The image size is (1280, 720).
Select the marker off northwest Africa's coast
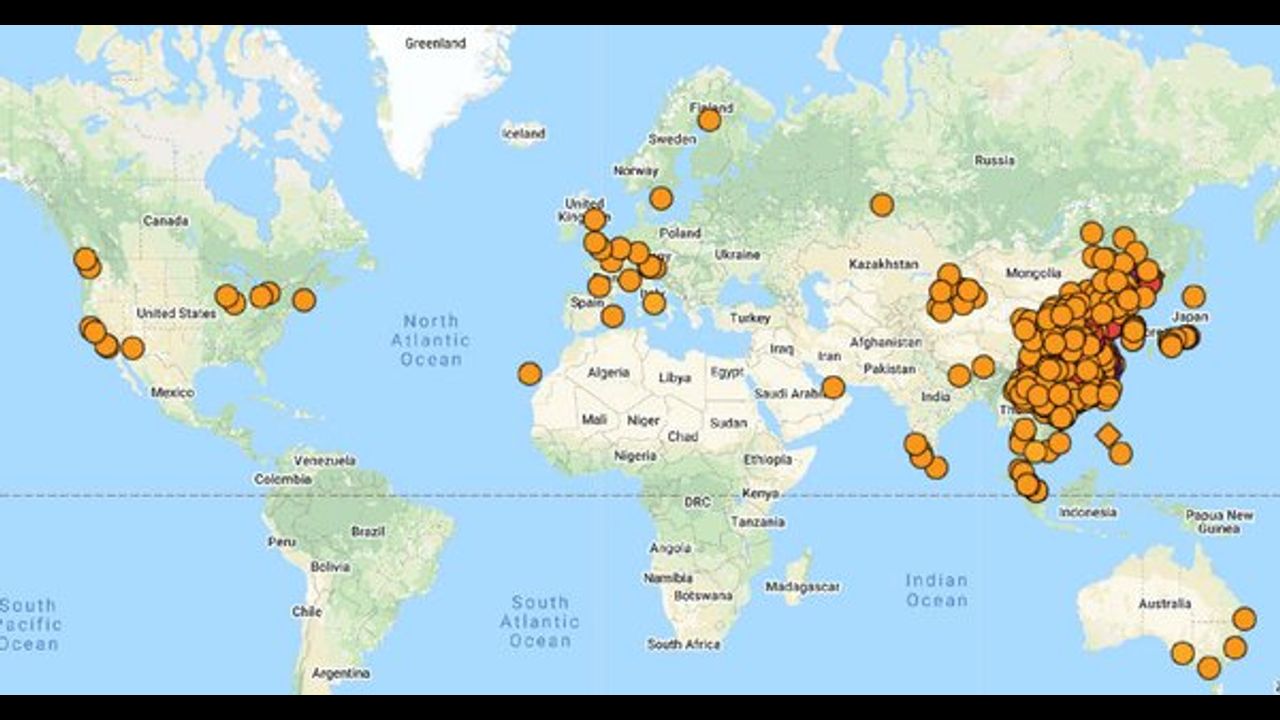[529, 374]
